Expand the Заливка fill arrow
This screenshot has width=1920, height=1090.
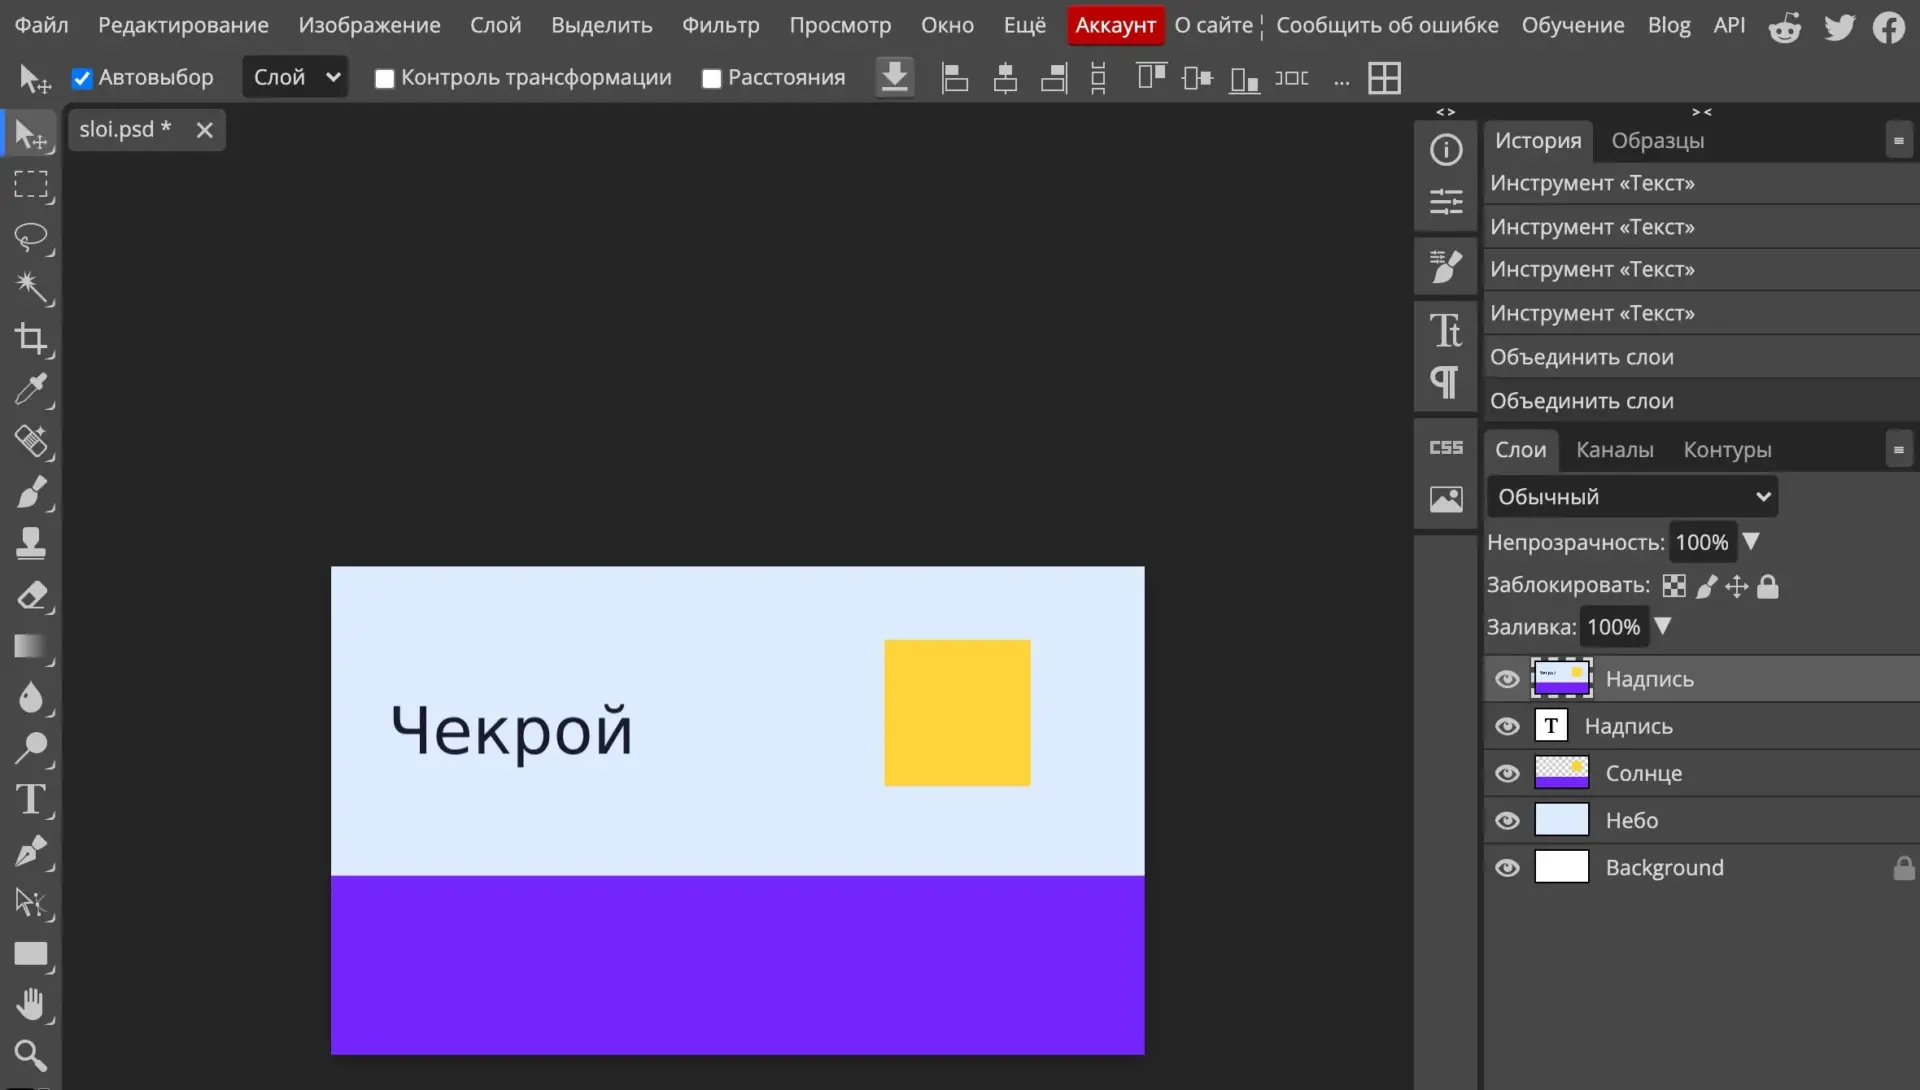(x=1662, y=626)
